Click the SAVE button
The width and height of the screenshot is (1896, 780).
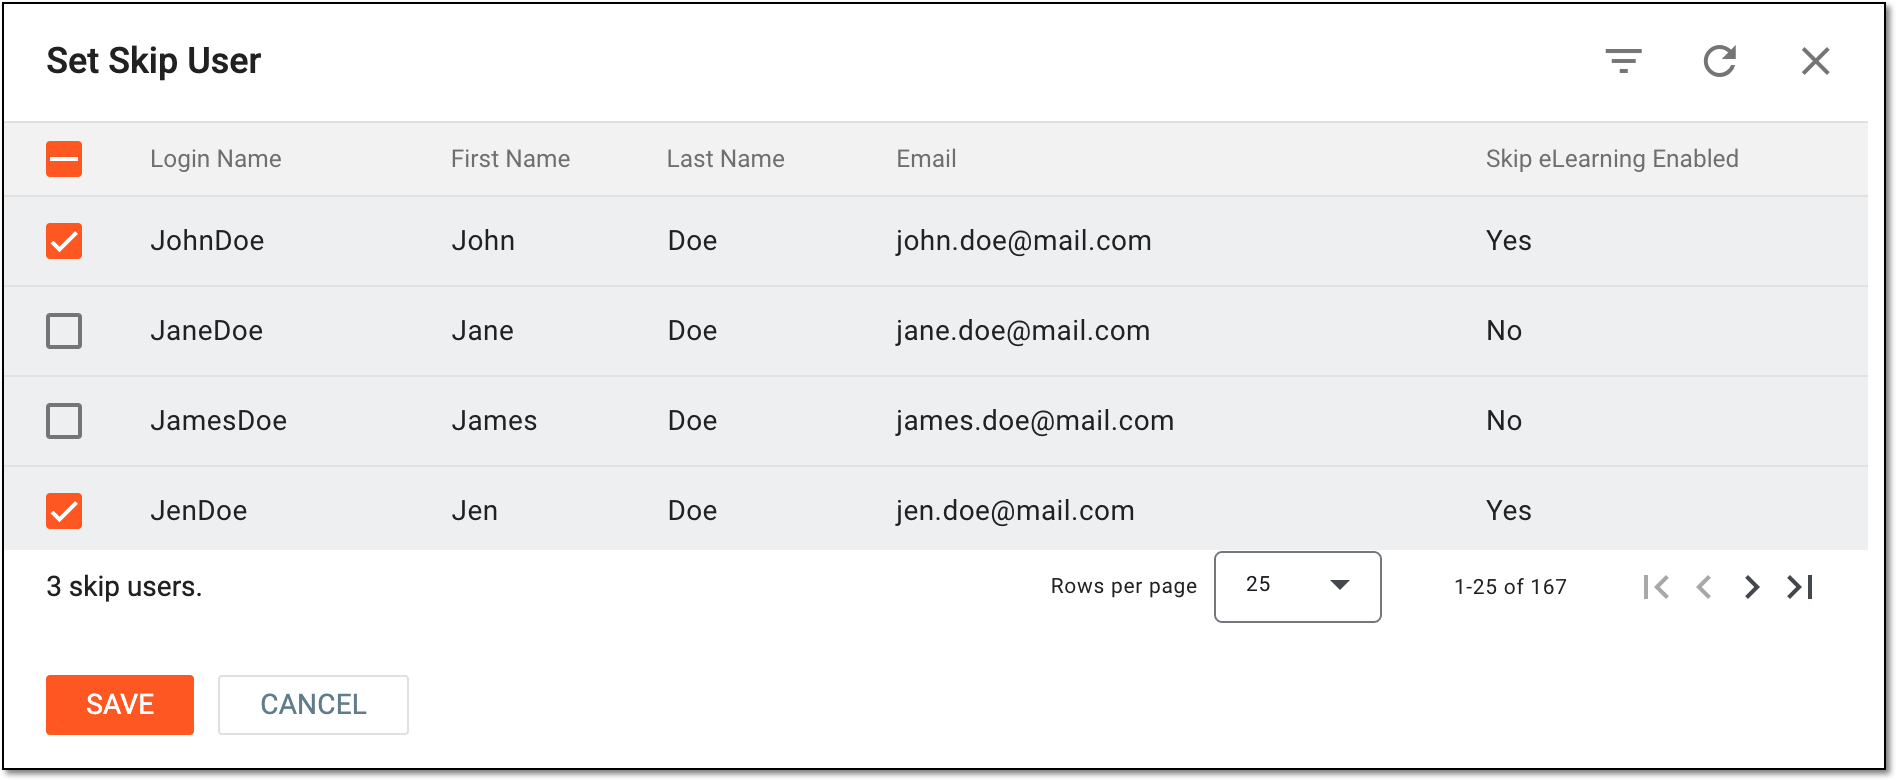(120, 705)
